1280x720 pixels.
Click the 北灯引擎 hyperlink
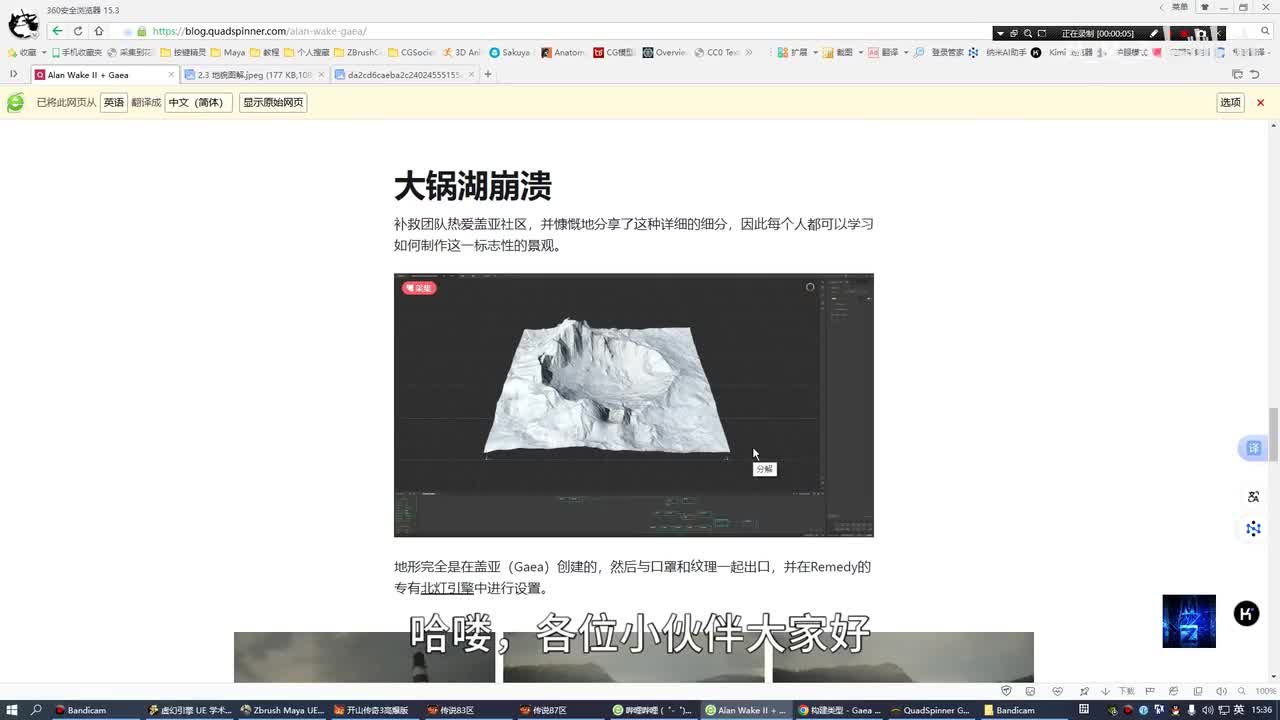[x=447, y=588]
